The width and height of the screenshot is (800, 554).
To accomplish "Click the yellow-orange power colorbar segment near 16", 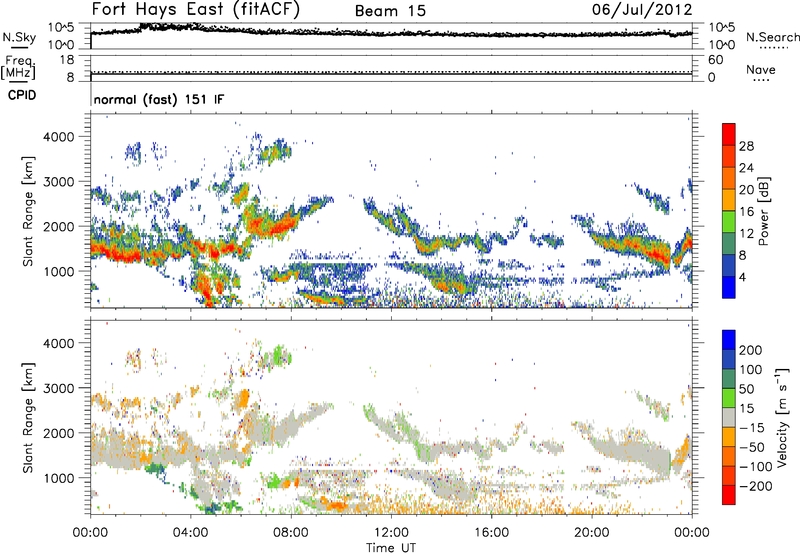I will tap(729, 200).
